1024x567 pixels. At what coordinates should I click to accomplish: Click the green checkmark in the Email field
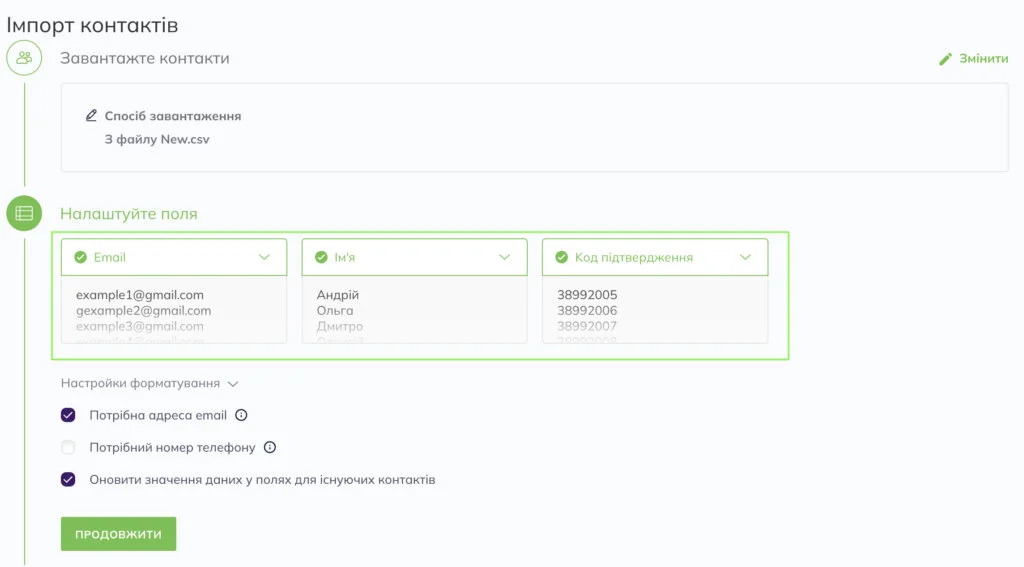[80, 257]
